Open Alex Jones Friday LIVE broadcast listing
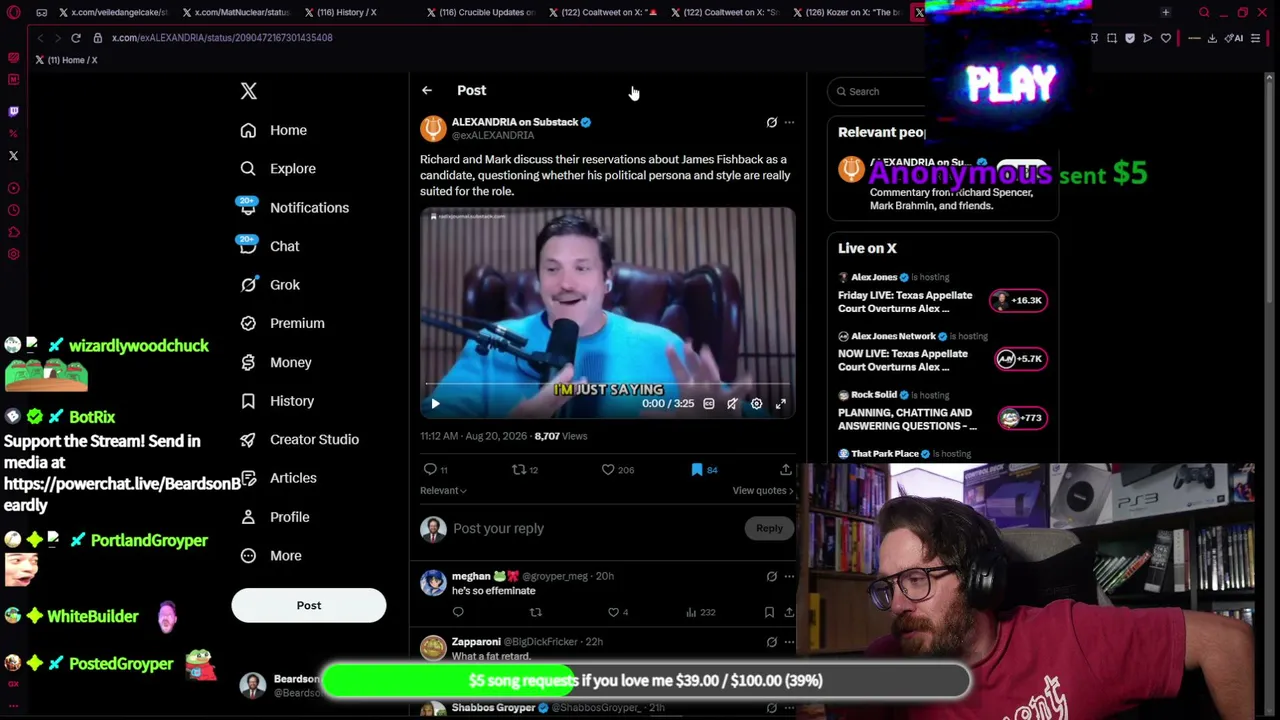Viewport: 1280px width, 720px height. coord(942,294)
